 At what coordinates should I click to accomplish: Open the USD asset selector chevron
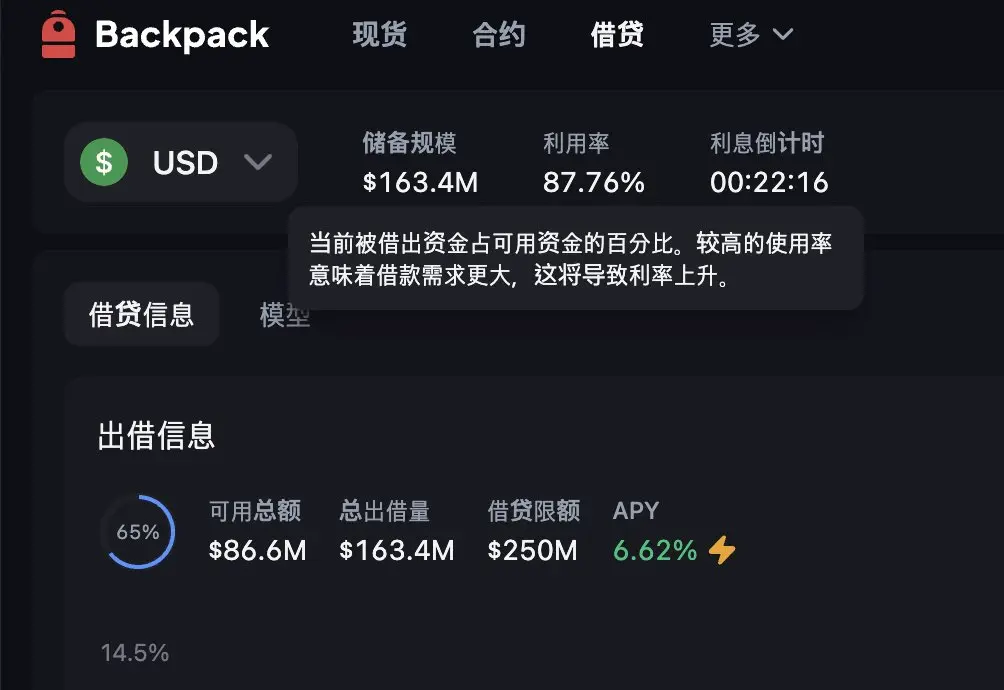coord(258,162)
